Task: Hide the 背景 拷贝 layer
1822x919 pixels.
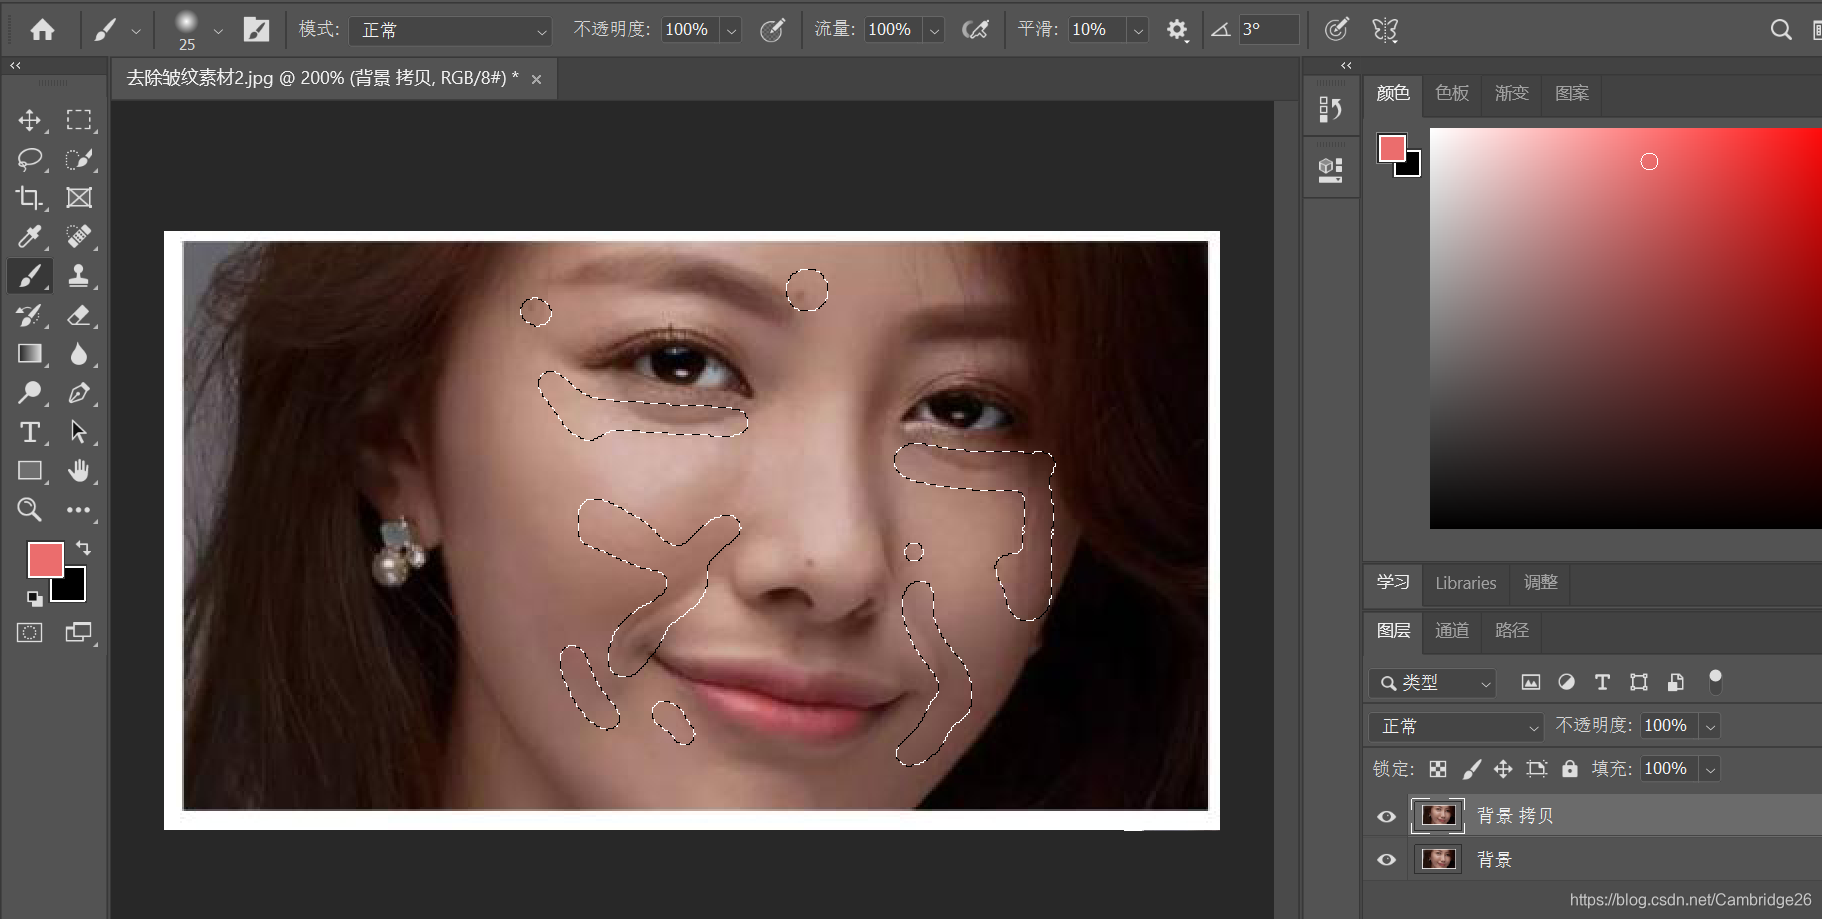Action: coord(1386,816)
